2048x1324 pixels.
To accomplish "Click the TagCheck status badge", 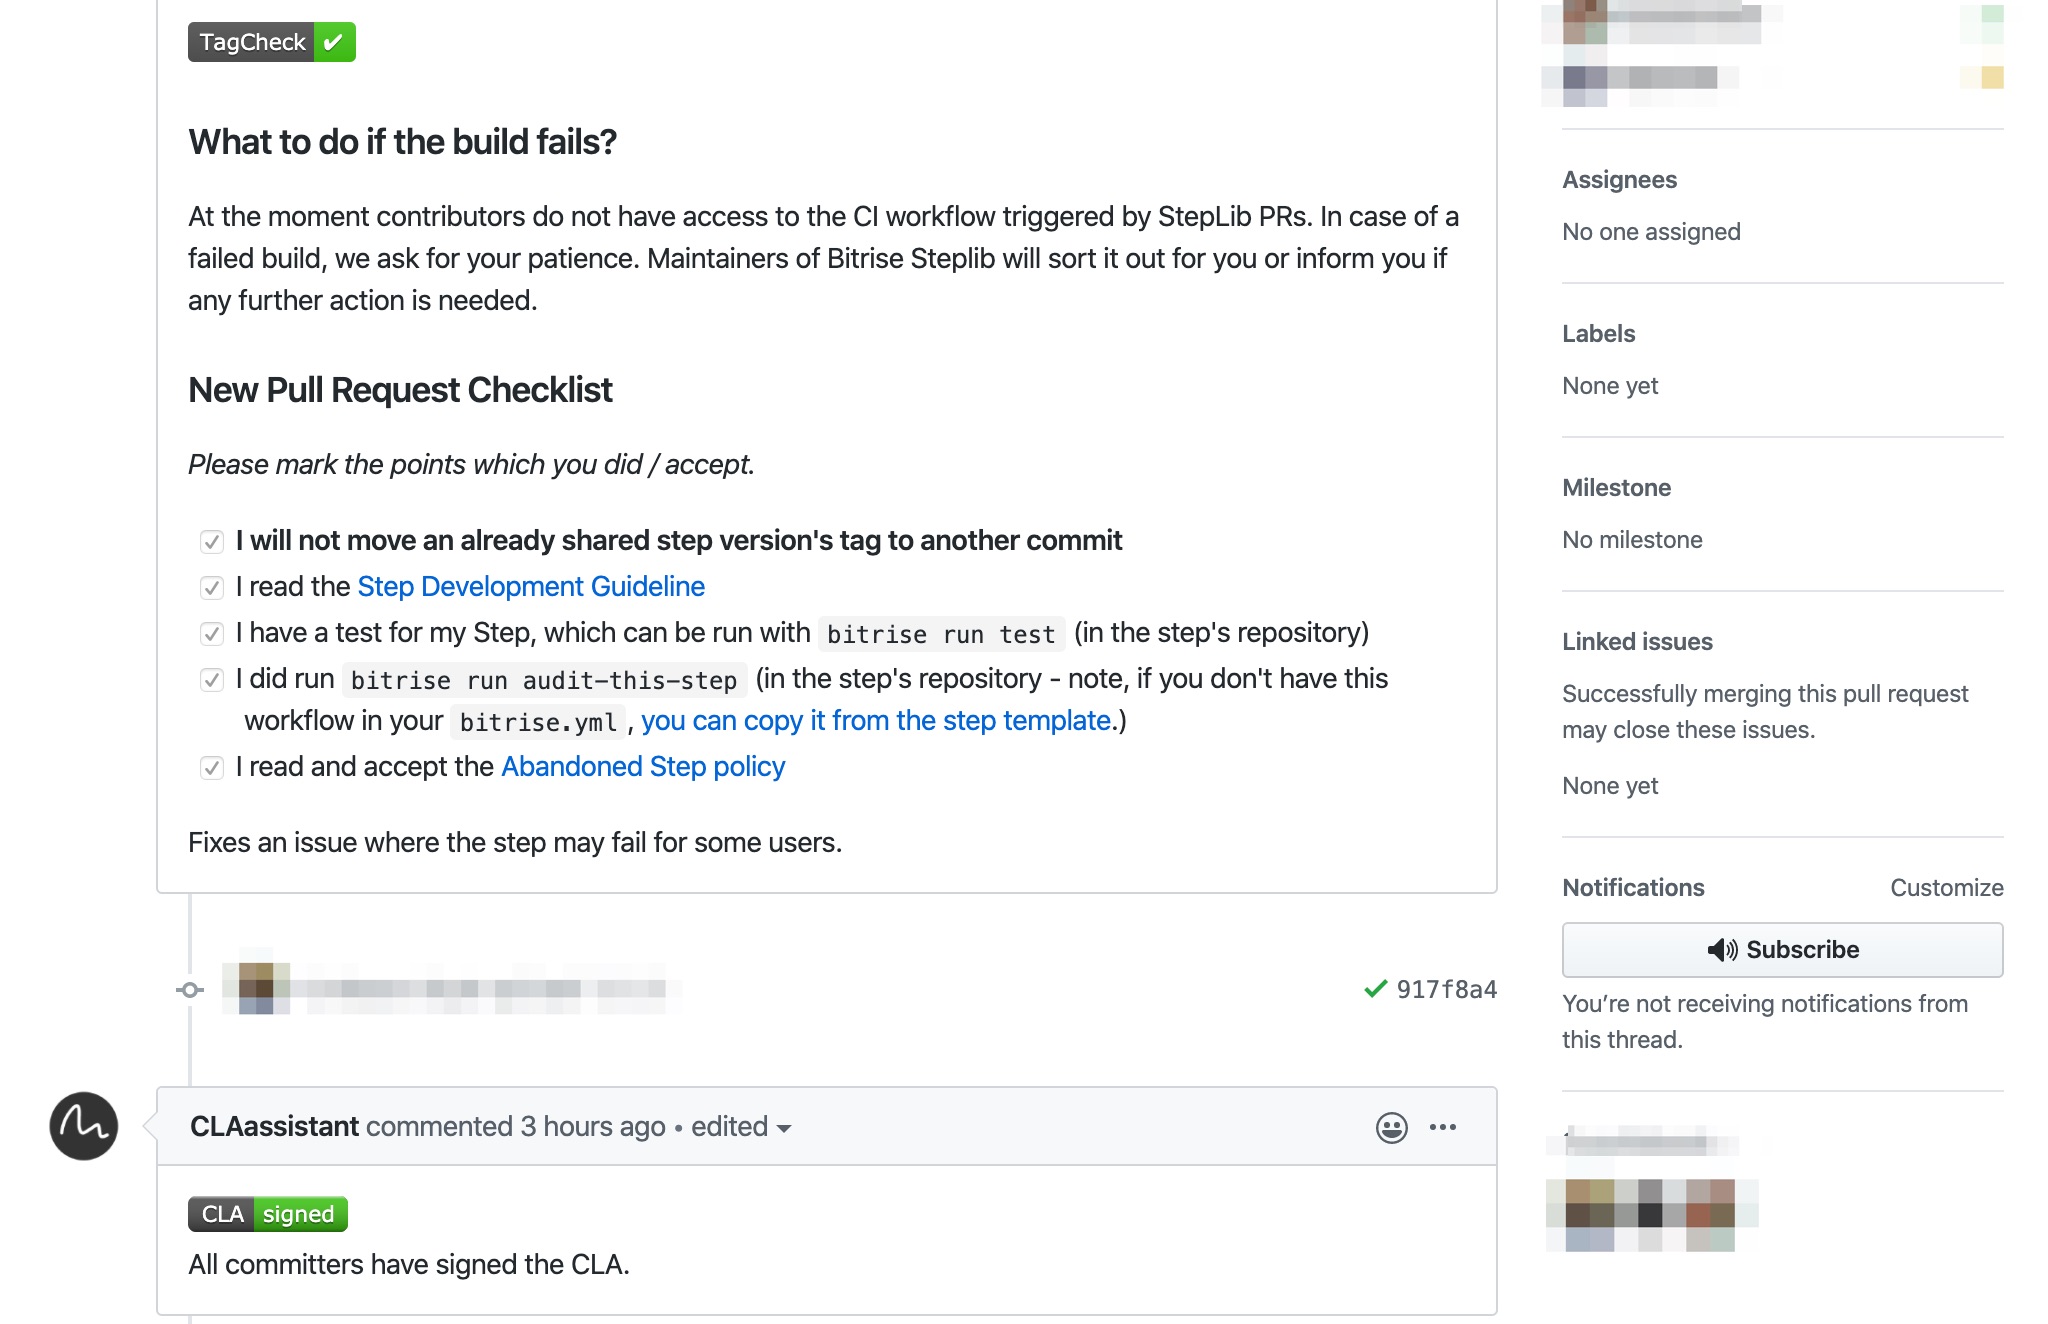I will pyautogui.click(x=272, y=42).
